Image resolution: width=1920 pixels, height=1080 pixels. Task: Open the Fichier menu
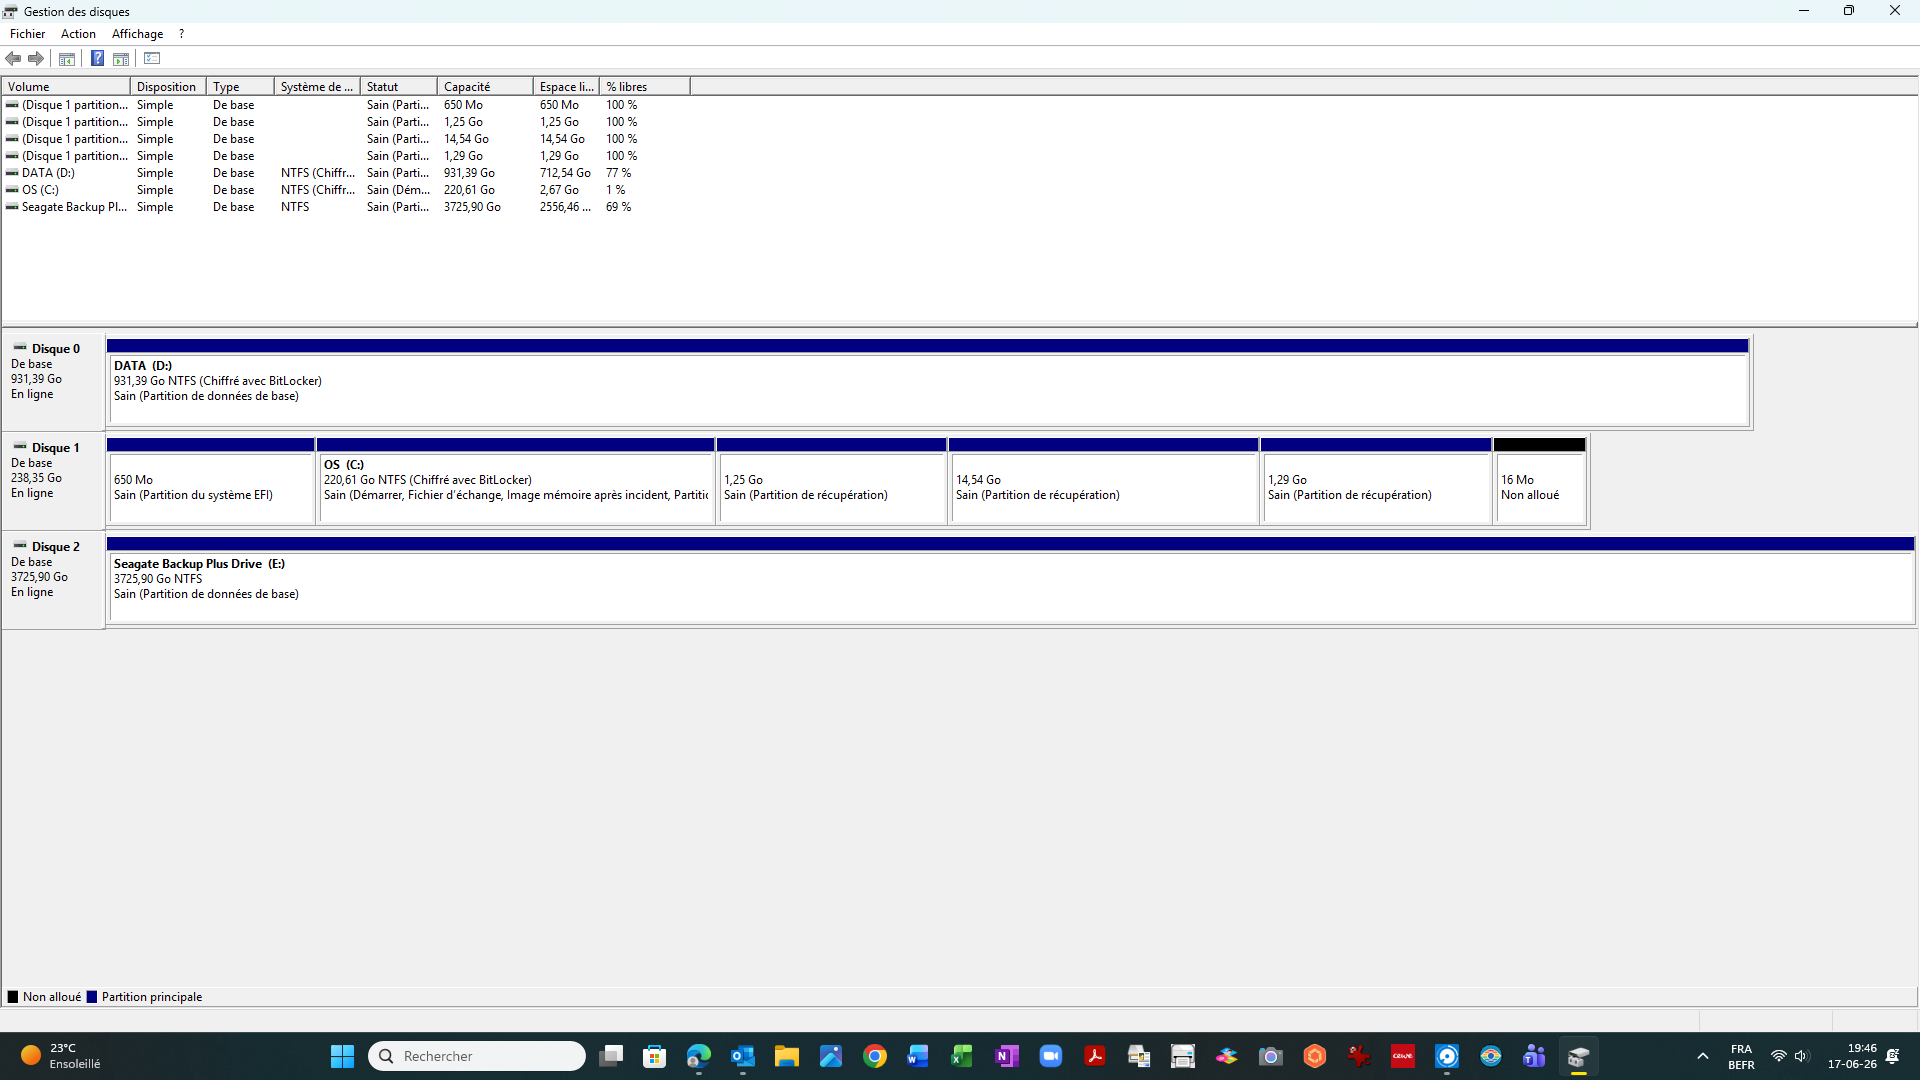click(x=28, y=34)
